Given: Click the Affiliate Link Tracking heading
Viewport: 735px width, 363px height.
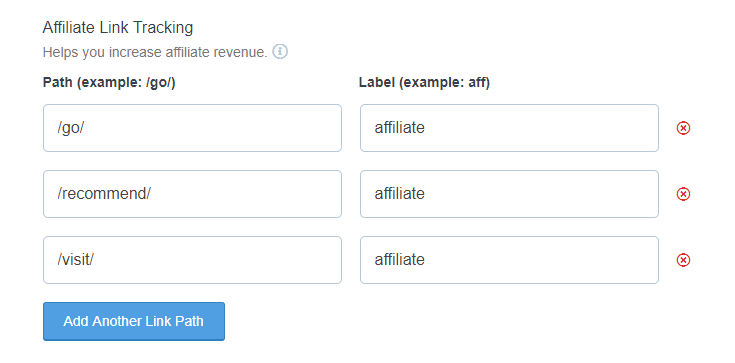Looking at the screenshot, I should click(x=118, y=28).
